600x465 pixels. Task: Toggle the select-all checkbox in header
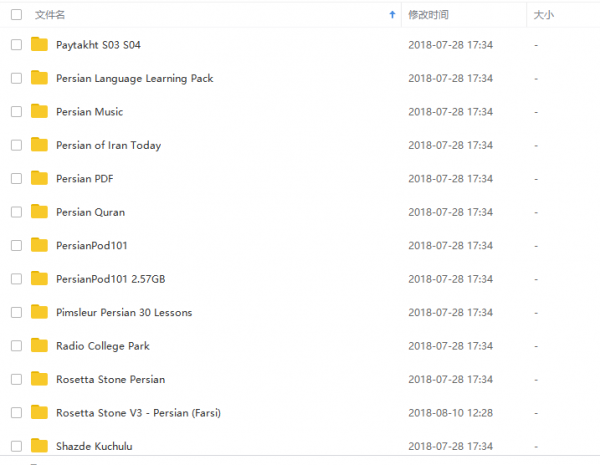click(x=16, y=15)
